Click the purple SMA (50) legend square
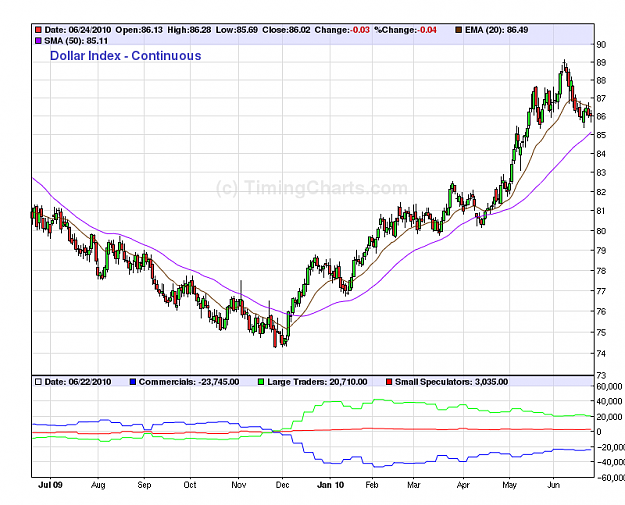 pyautogui.click(x=38, y=41)
